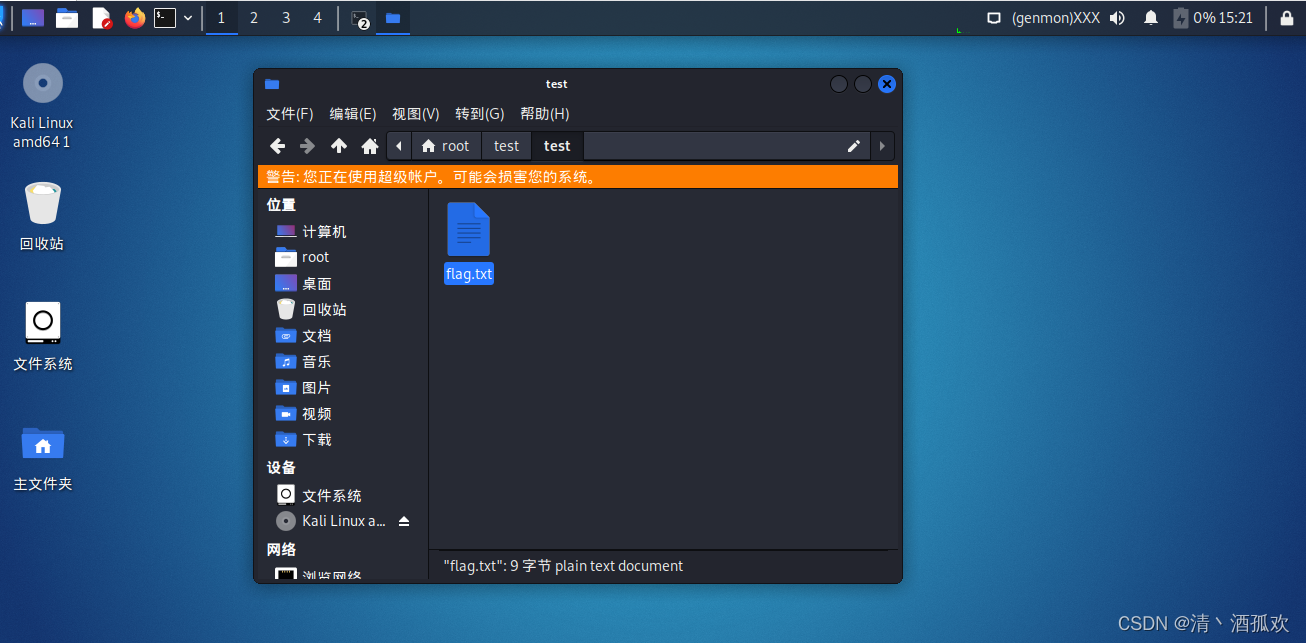
Task: Click the Home icon in file manager toolbar
Action: click(370, 146)
